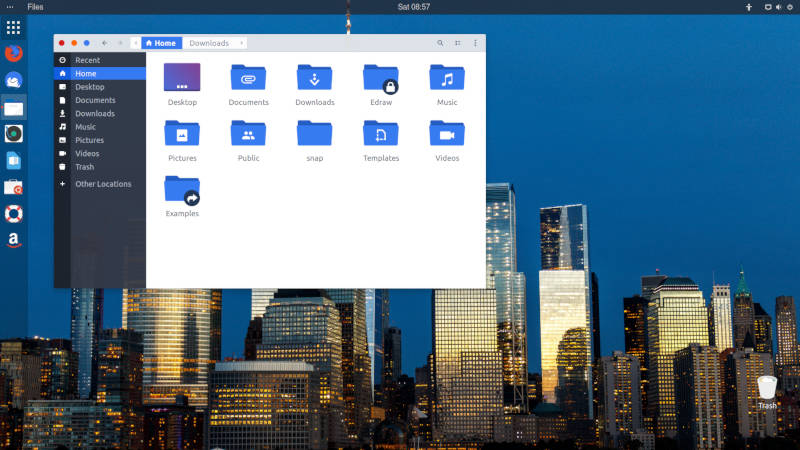Click the screen indicator in the top bar
The image size is (800, 450).
point(767,7)
